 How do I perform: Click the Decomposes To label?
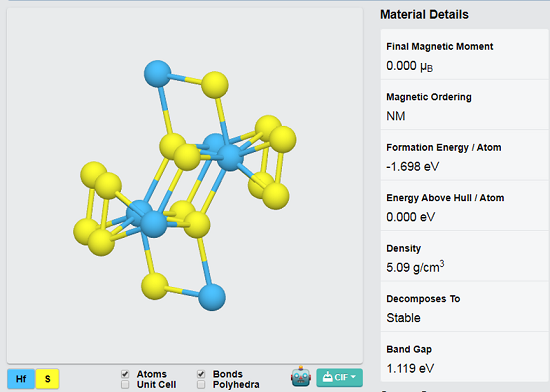pyautogui.click(x=423, y=299)
